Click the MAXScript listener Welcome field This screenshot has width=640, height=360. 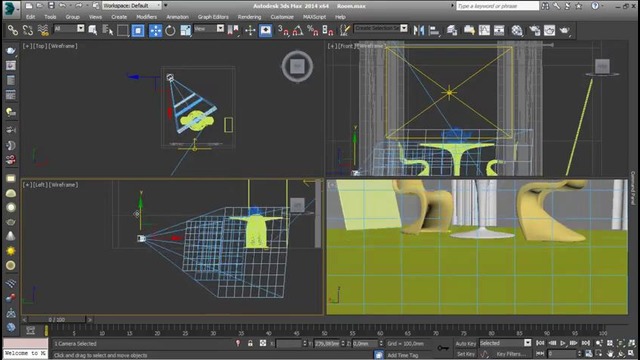25,353
